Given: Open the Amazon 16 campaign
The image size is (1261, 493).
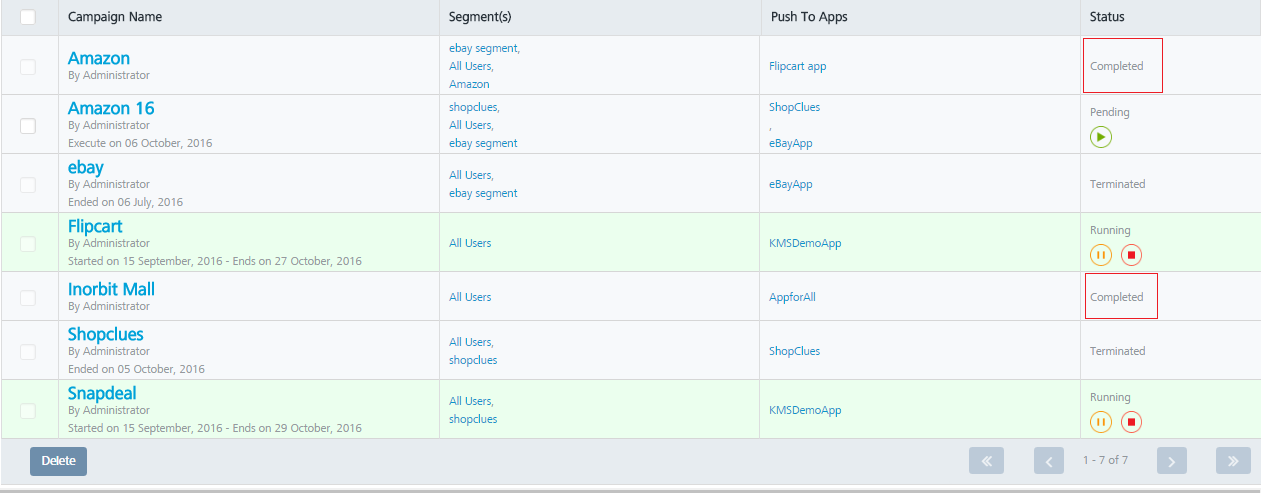Looking at the screenshot, I should coord(111,108).
